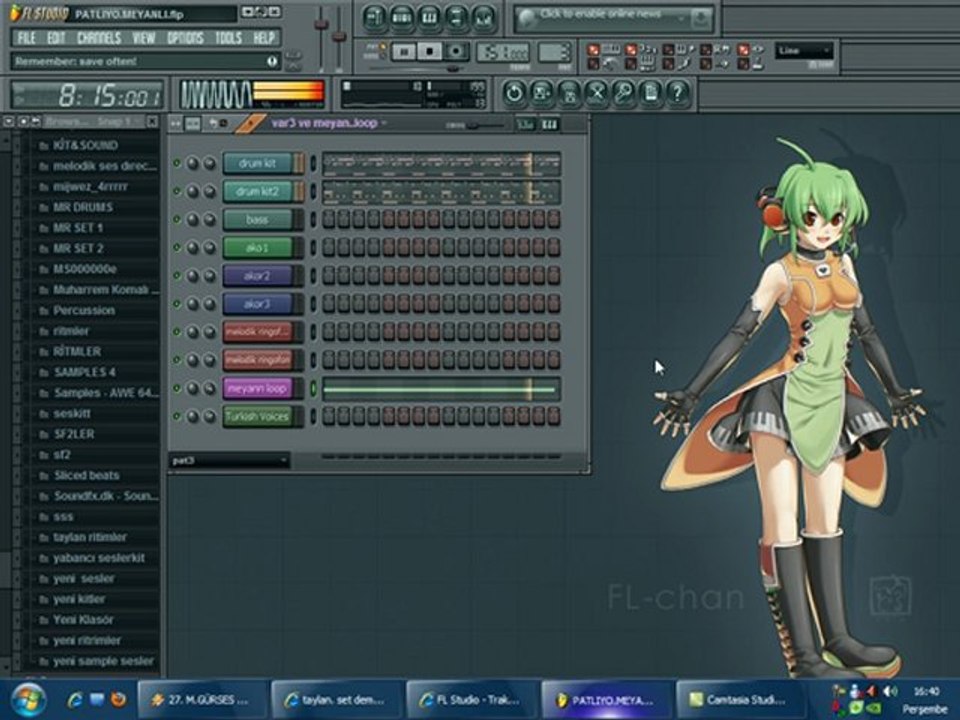Click the one-click recording magnifier icon
The width and height of the screenshot is (960, 720).
pos(623,93)
